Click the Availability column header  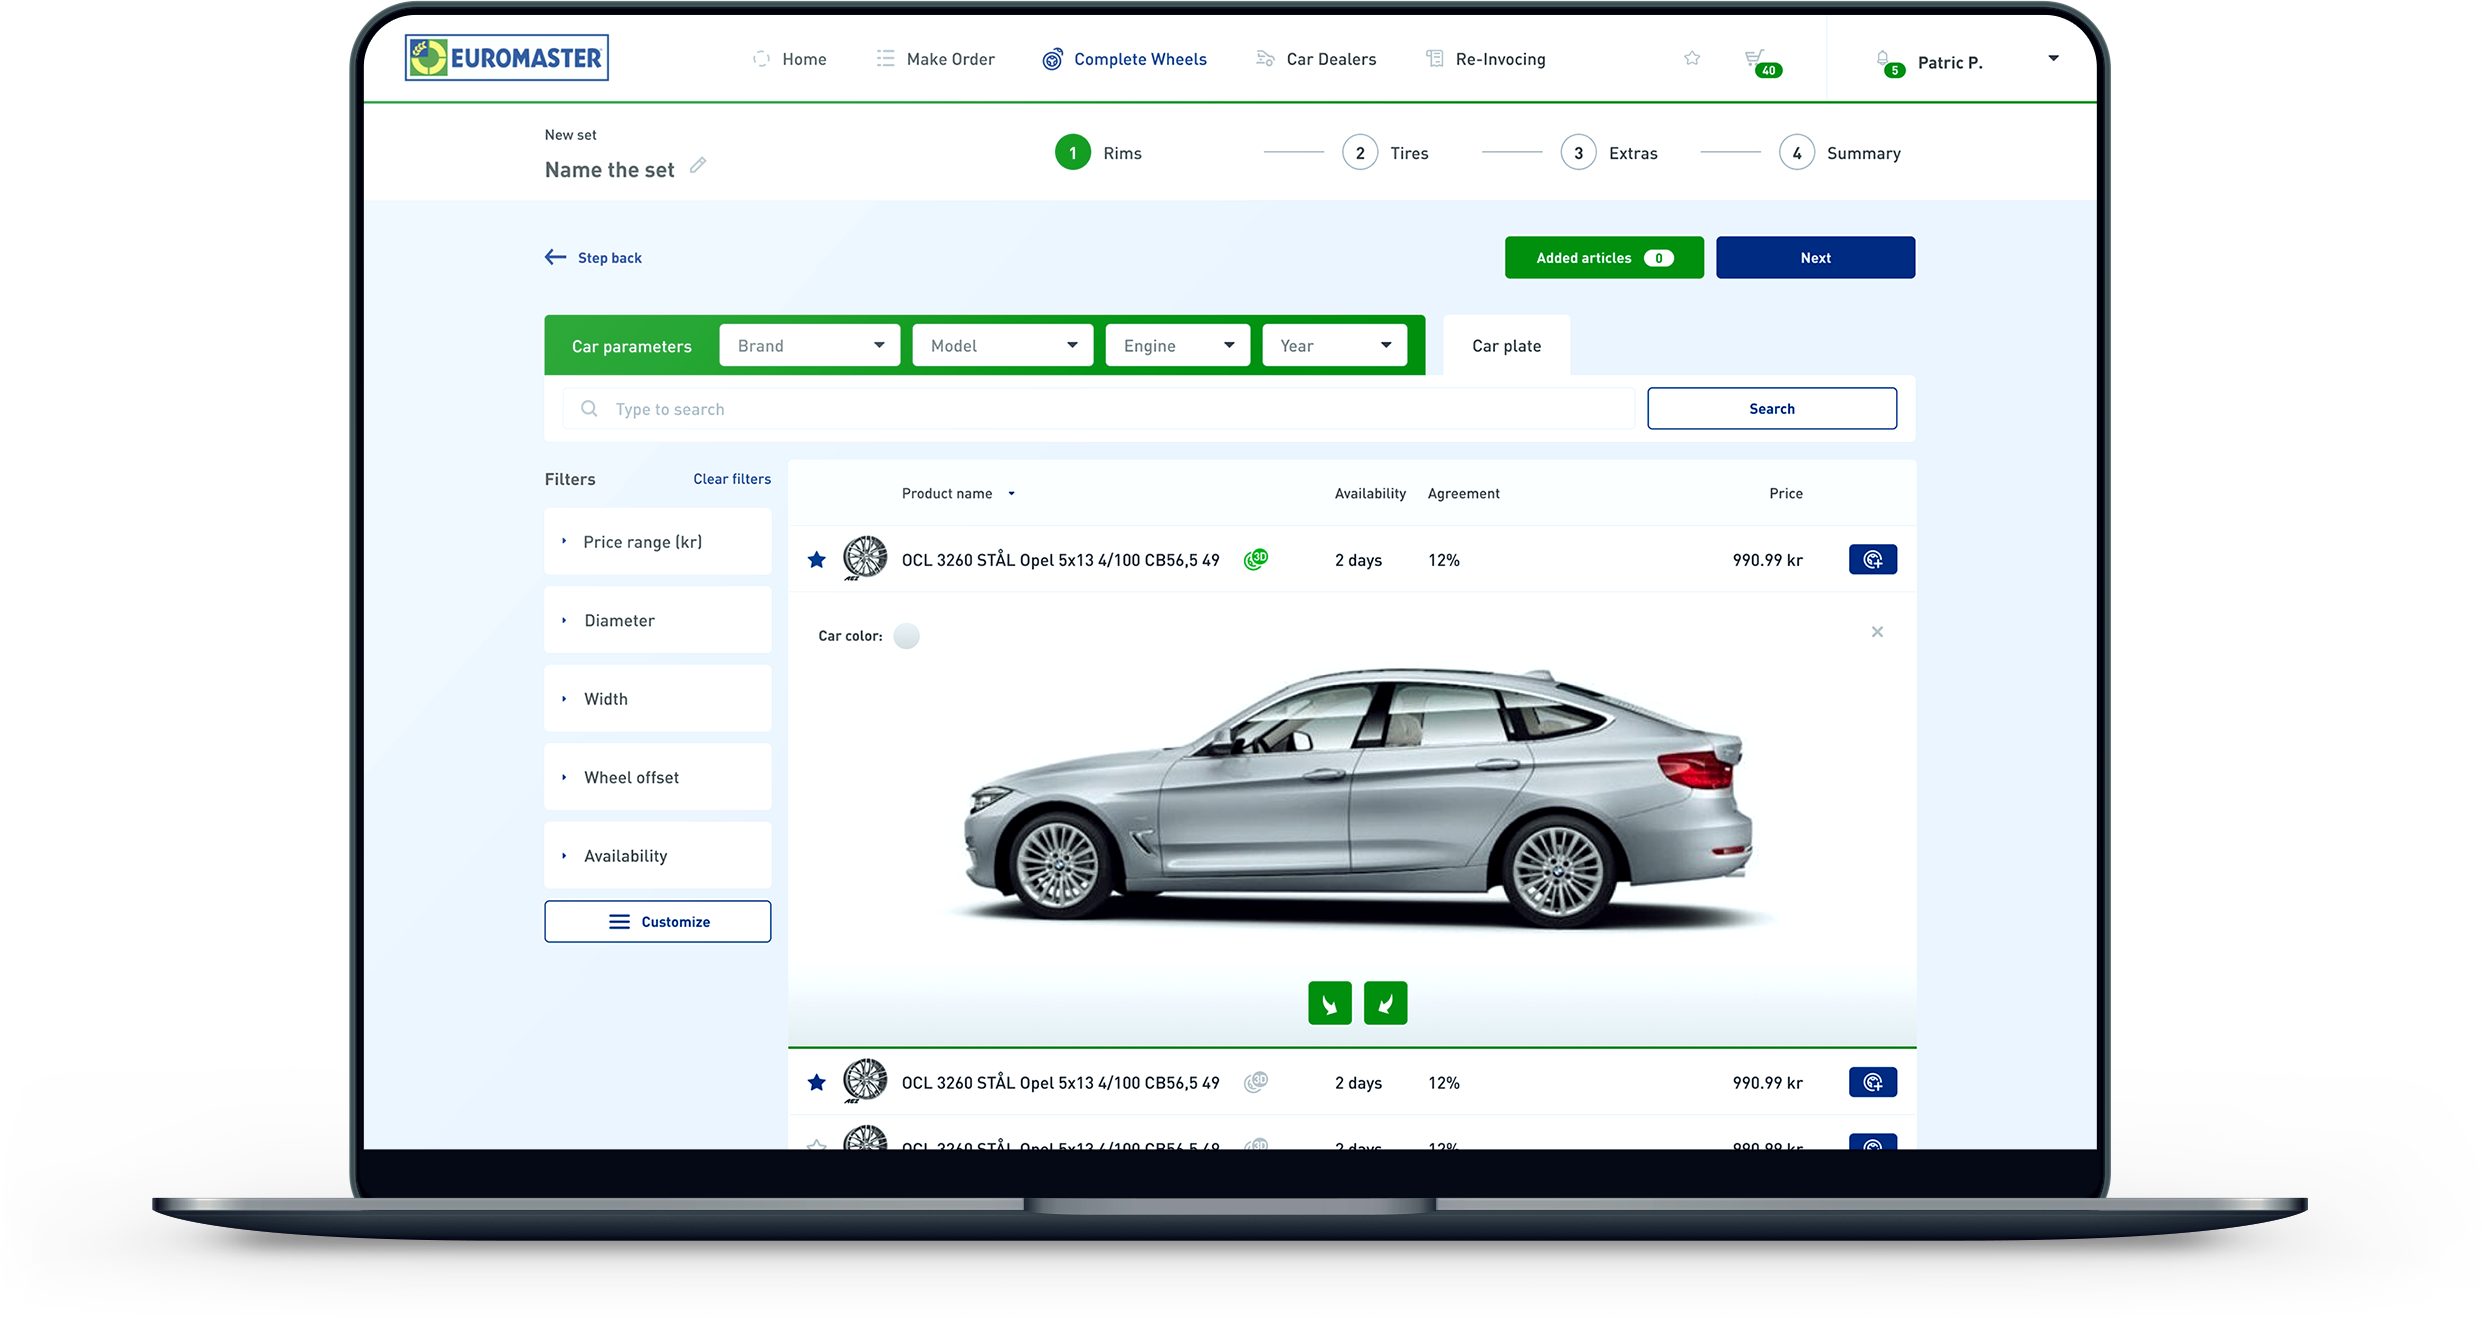pos(1370,494)
